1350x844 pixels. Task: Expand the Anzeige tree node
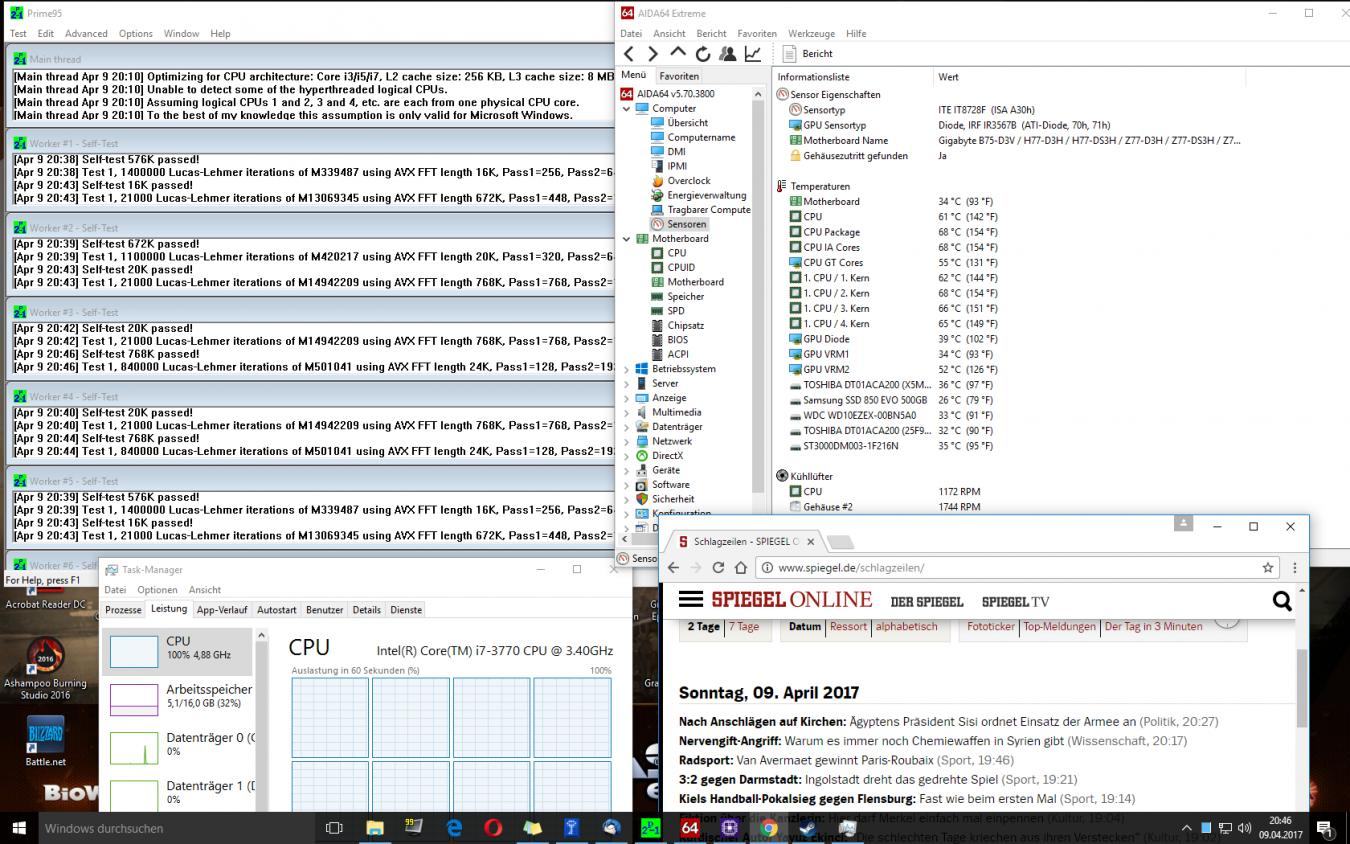click(627, 398)
